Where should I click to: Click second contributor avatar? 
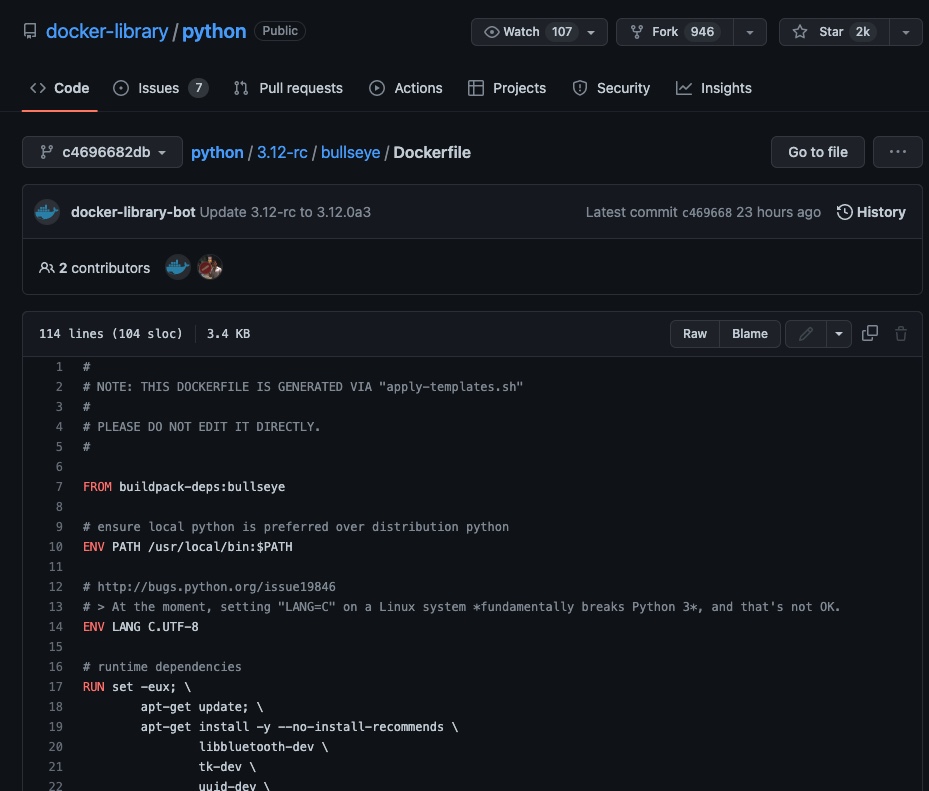coord(209,268)
